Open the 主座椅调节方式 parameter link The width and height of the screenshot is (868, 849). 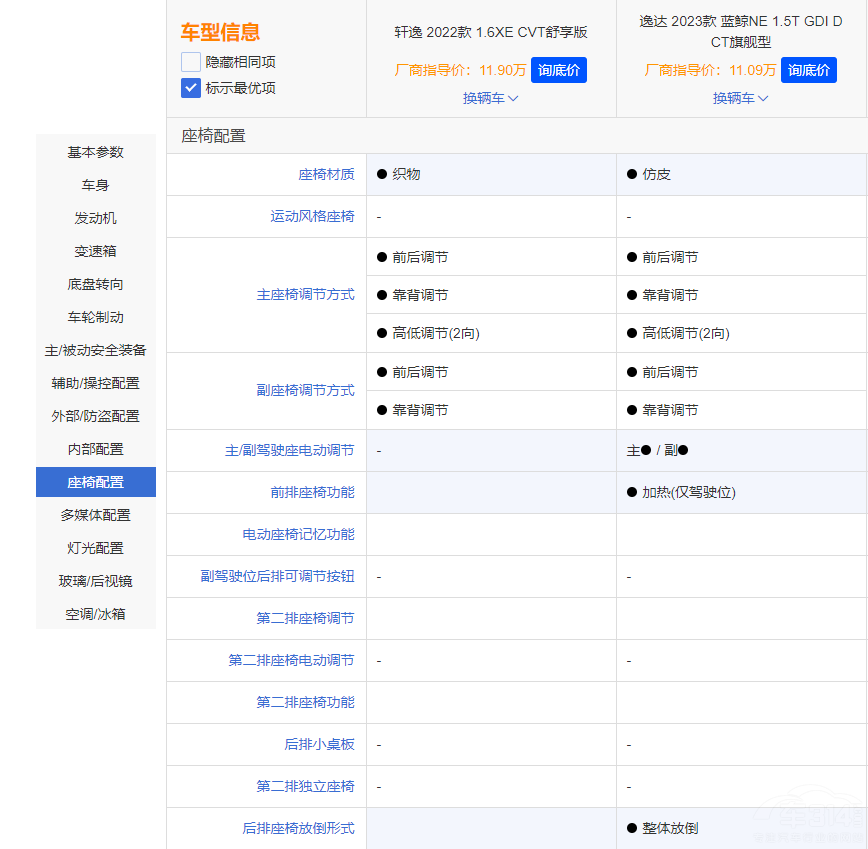(x=305, y=295)
